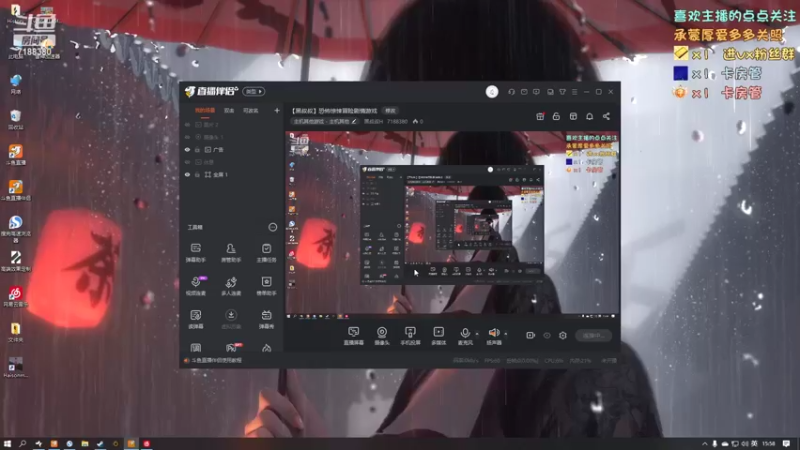Add a 直播屏幕 screen capture source
The width and height of the screenshot is (800, 450).
pyautogui.click(x=354, y=336)
